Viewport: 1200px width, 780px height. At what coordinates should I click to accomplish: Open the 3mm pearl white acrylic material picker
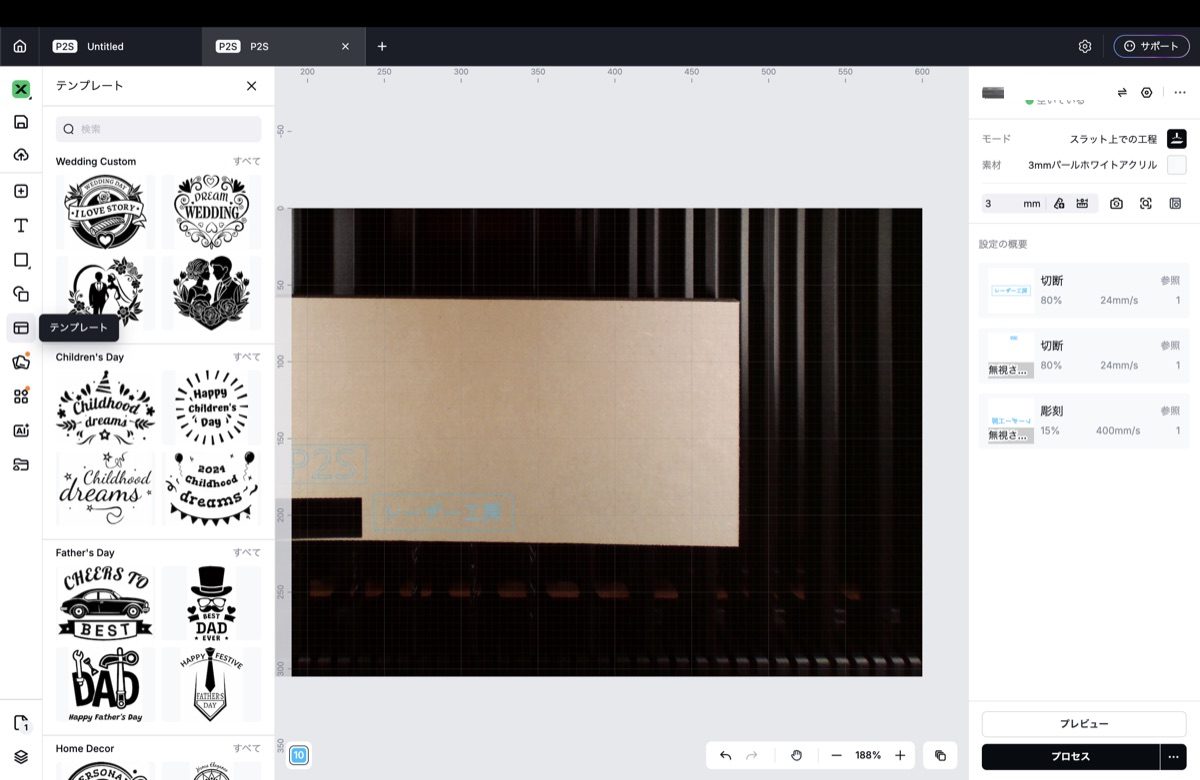(1177, 165)
